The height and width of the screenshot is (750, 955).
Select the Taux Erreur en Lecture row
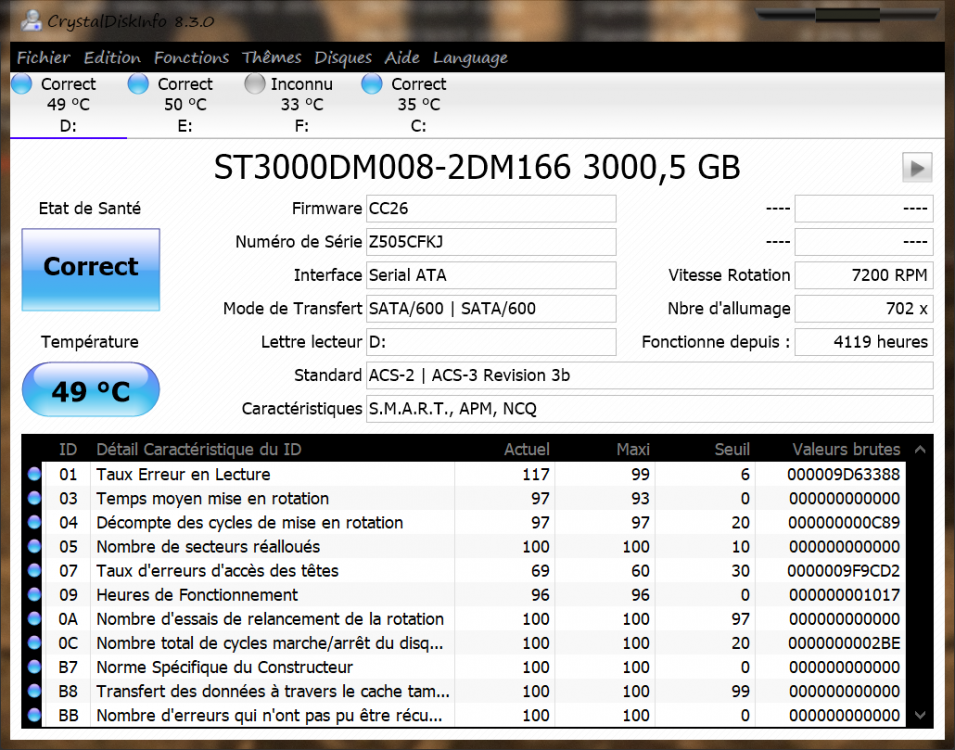click(x=270, y=475)
